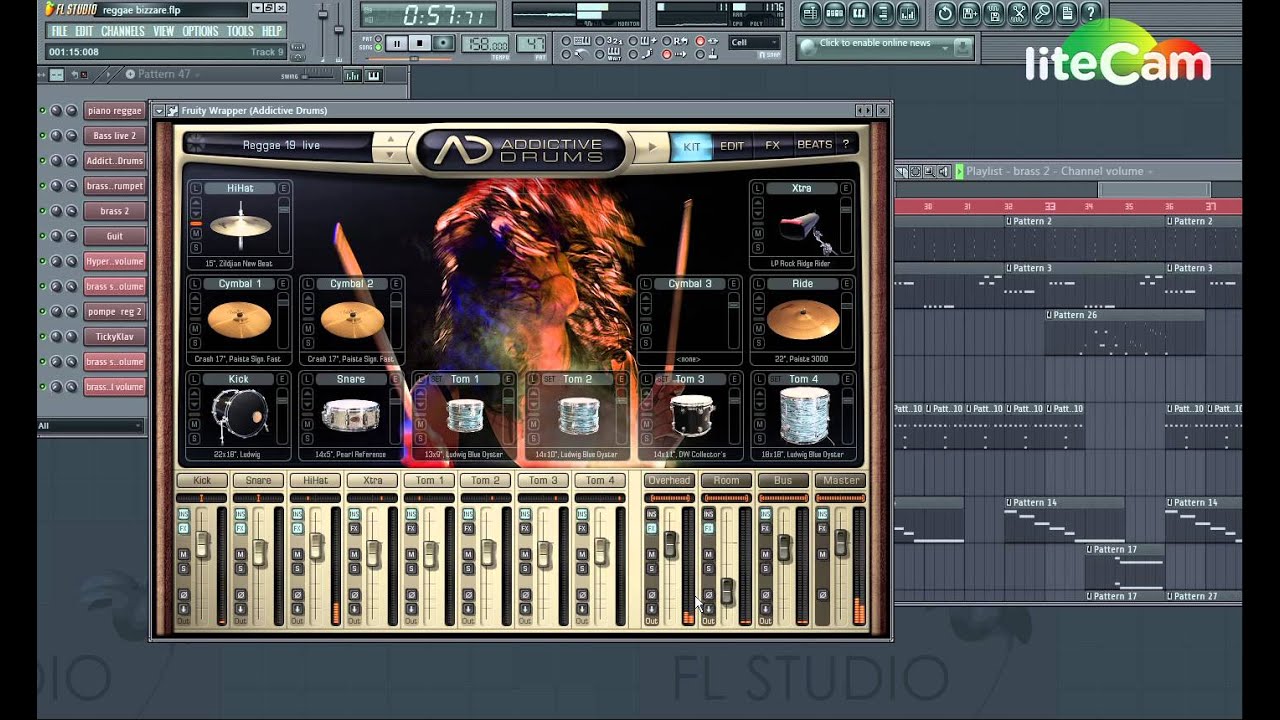This screenshot has width=1280, height=720.
Task: Click the phase invert button on Master channel
Action: tap(822, 595)
